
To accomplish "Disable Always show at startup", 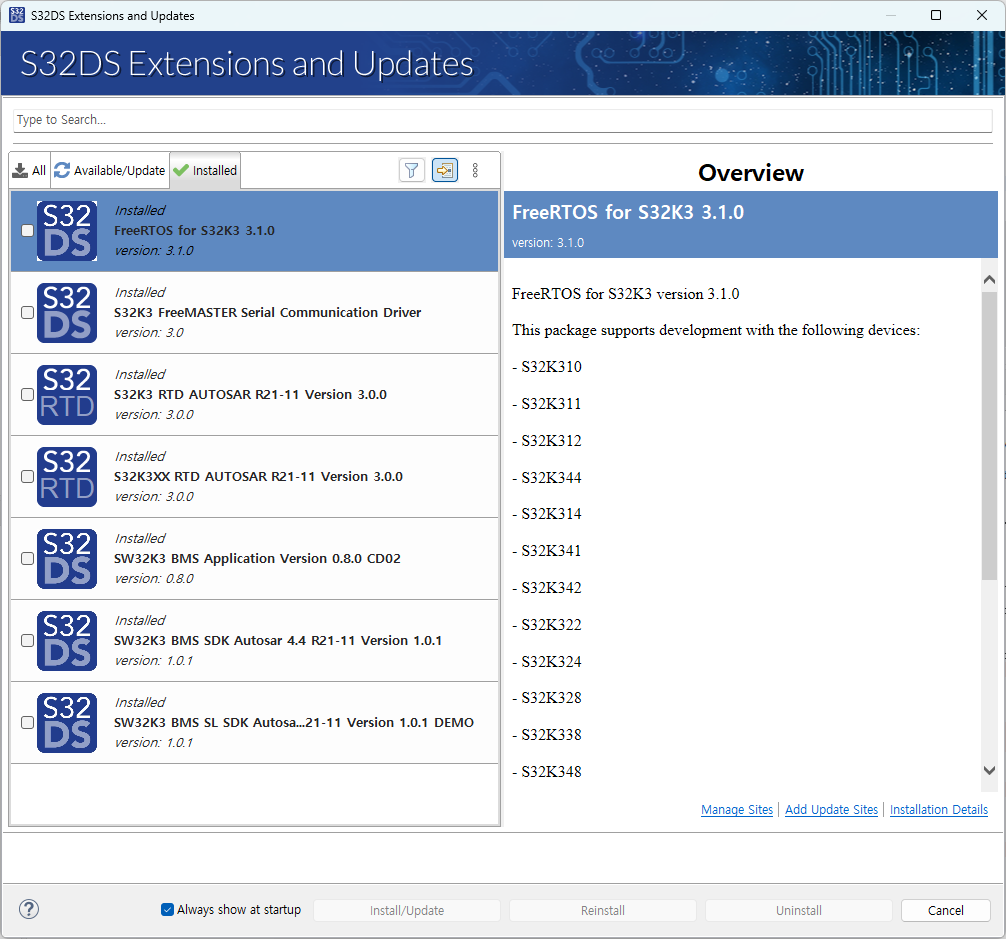I will (166, 909).
